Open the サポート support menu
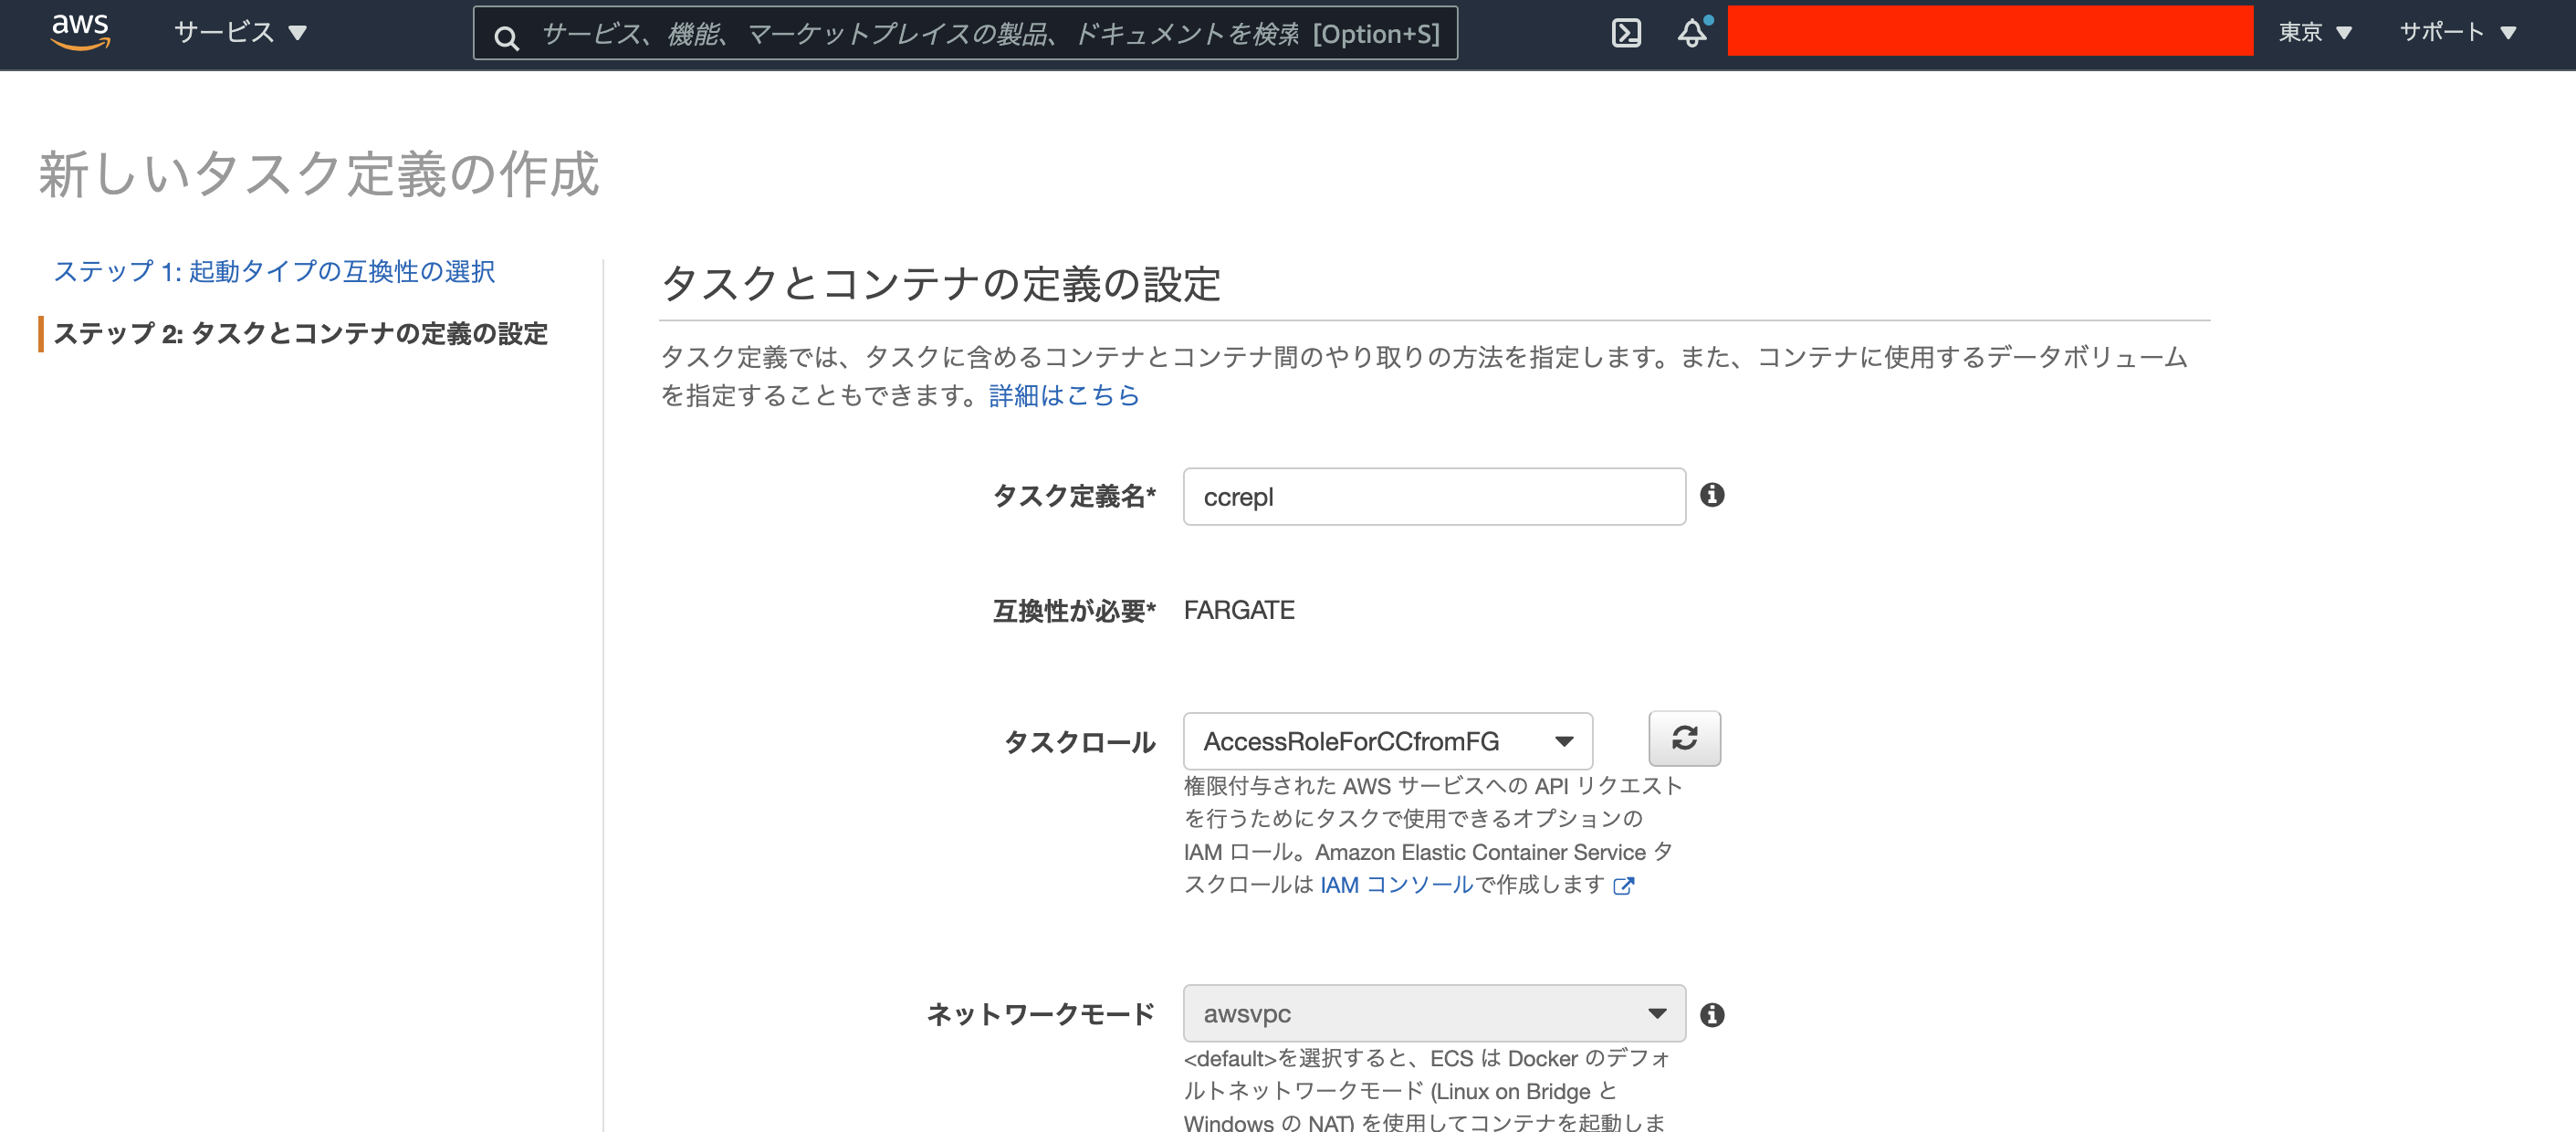2576x1132 pixels. click(2457, 33)
